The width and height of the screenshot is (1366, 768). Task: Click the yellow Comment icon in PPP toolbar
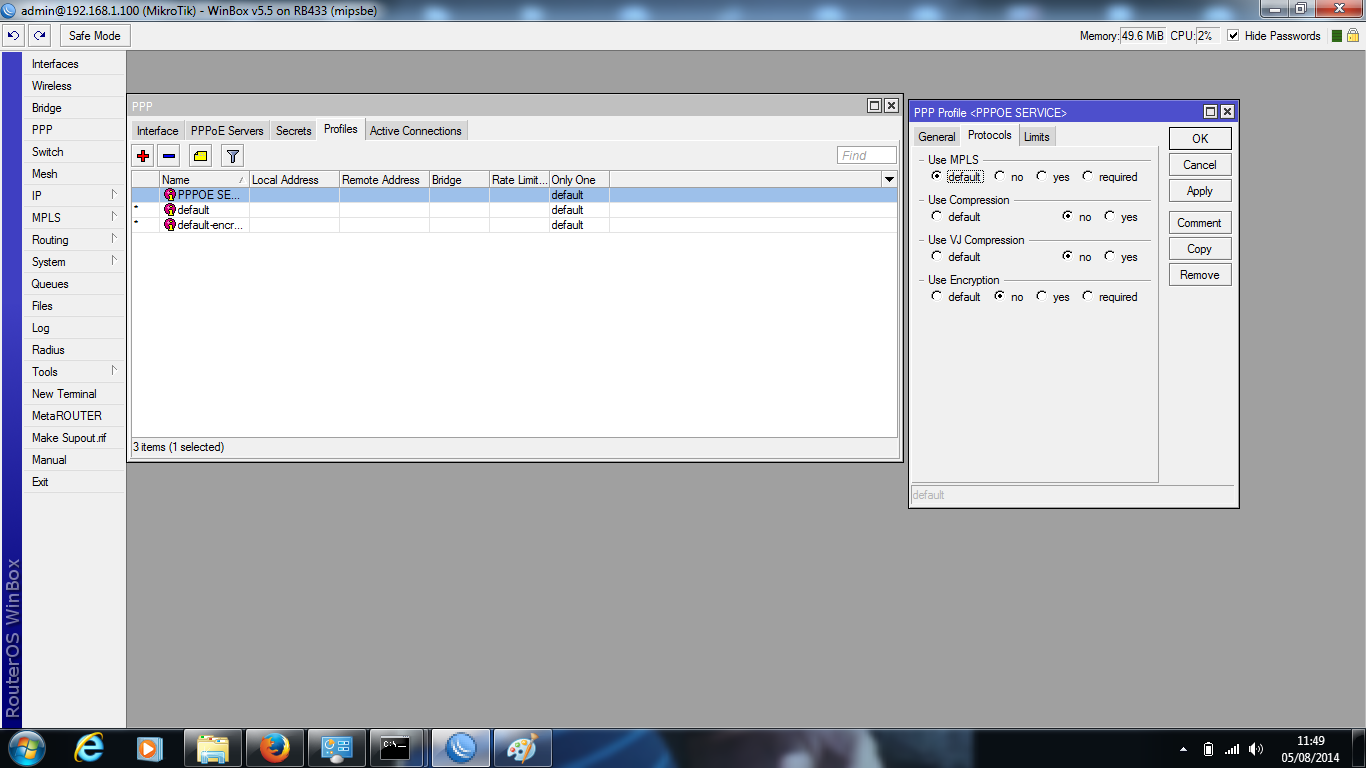tap(200, 155)
